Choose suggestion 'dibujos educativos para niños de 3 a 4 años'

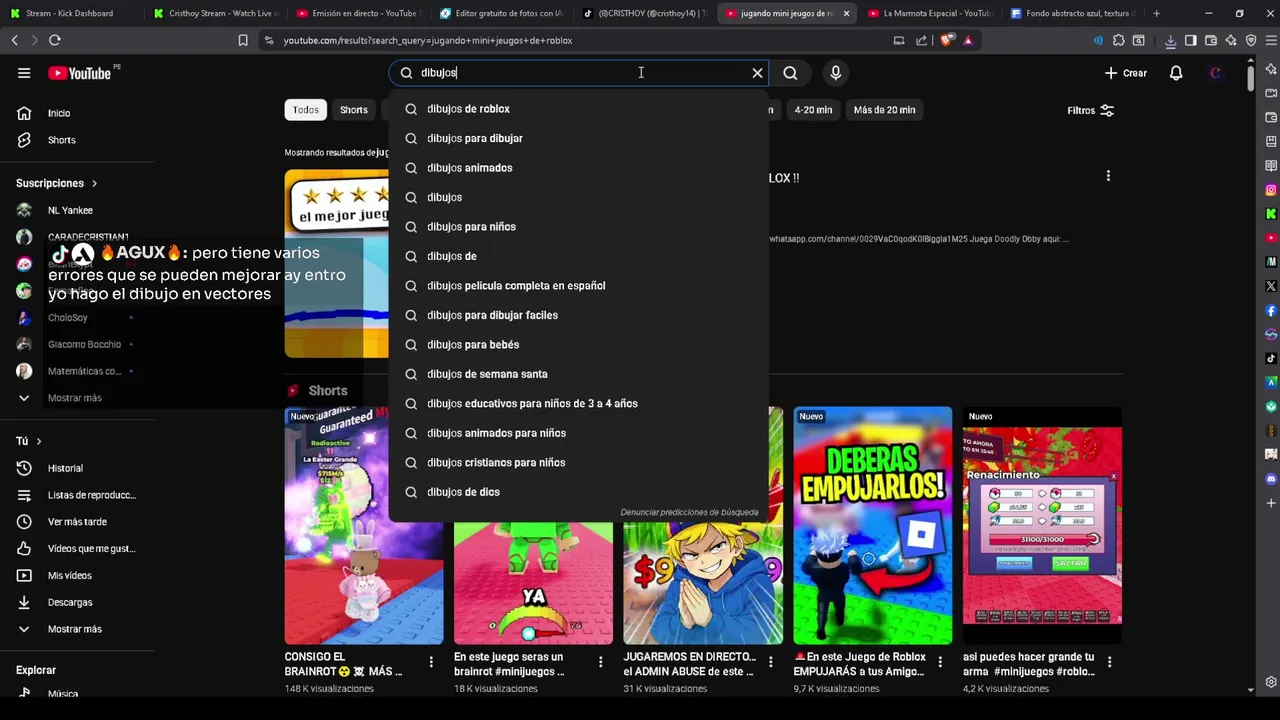[578, 404]
